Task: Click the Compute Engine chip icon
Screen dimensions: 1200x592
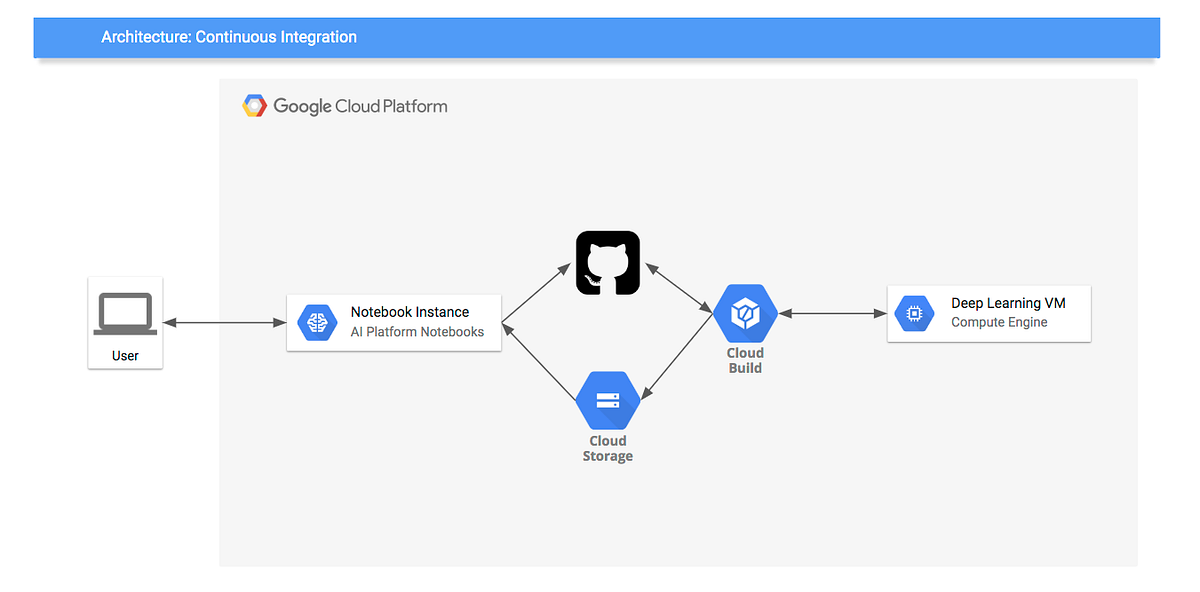Action: coord(913,313)
